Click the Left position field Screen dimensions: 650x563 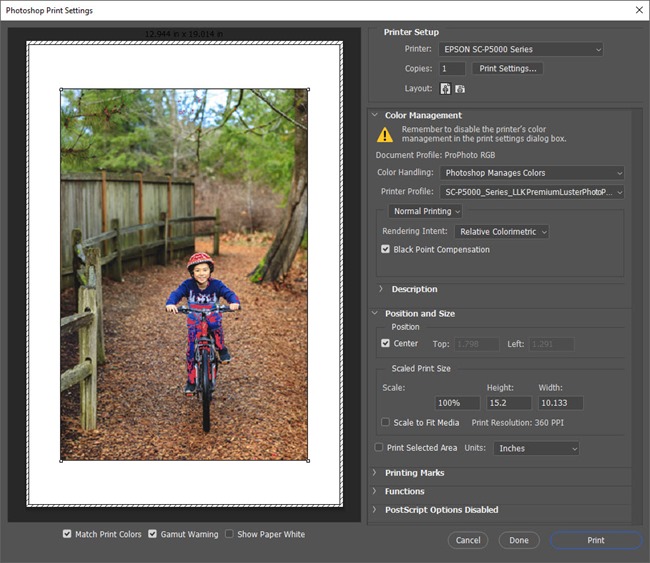click(552, 344)
